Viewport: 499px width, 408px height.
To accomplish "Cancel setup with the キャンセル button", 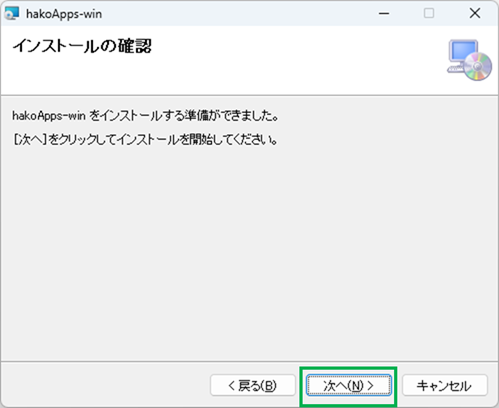I will (x=445, y=386).
